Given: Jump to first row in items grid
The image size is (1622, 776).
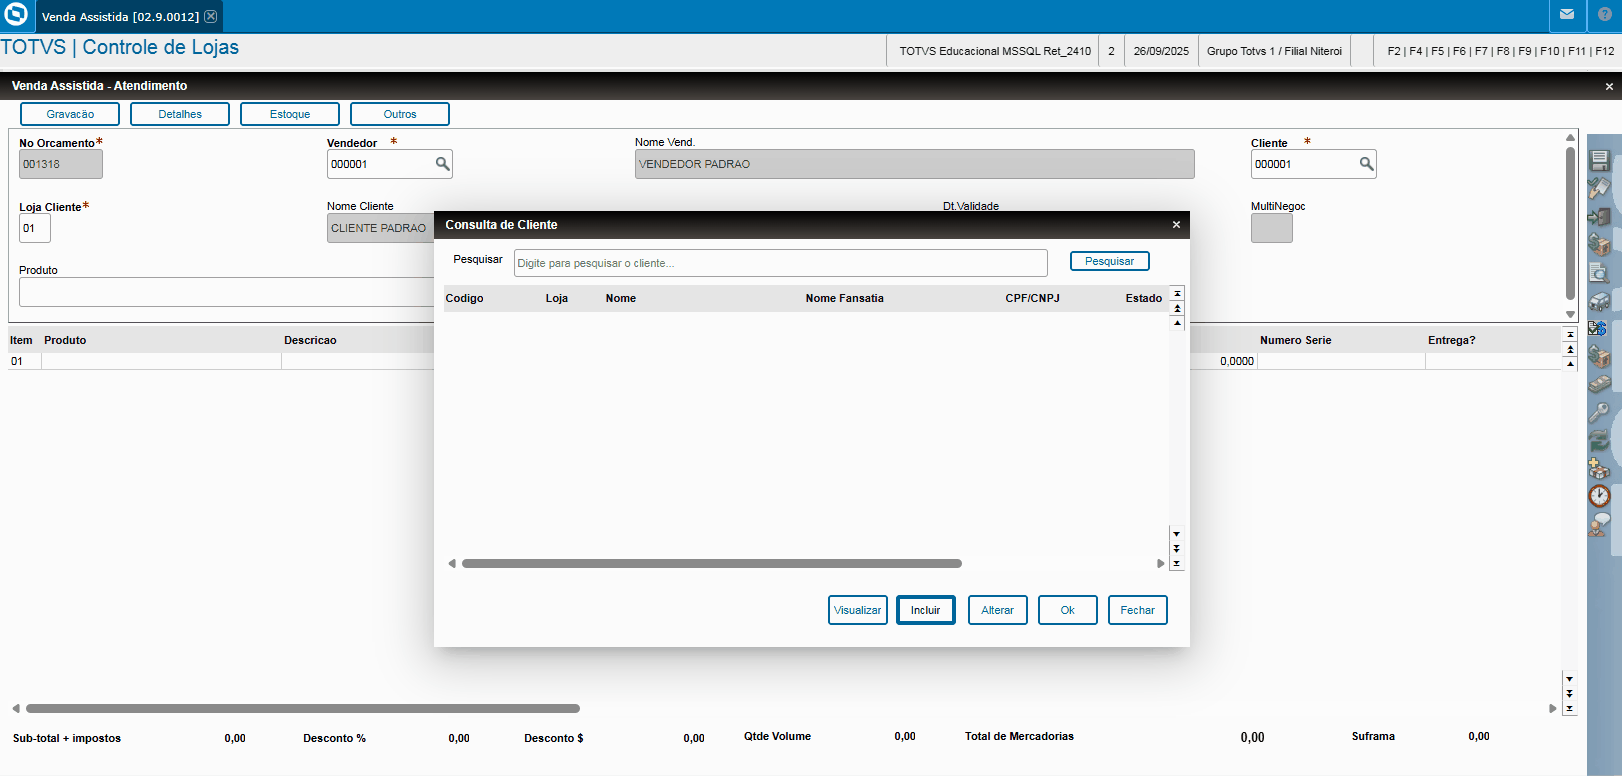Looking at the screenshot, I should pos(1570,335).
